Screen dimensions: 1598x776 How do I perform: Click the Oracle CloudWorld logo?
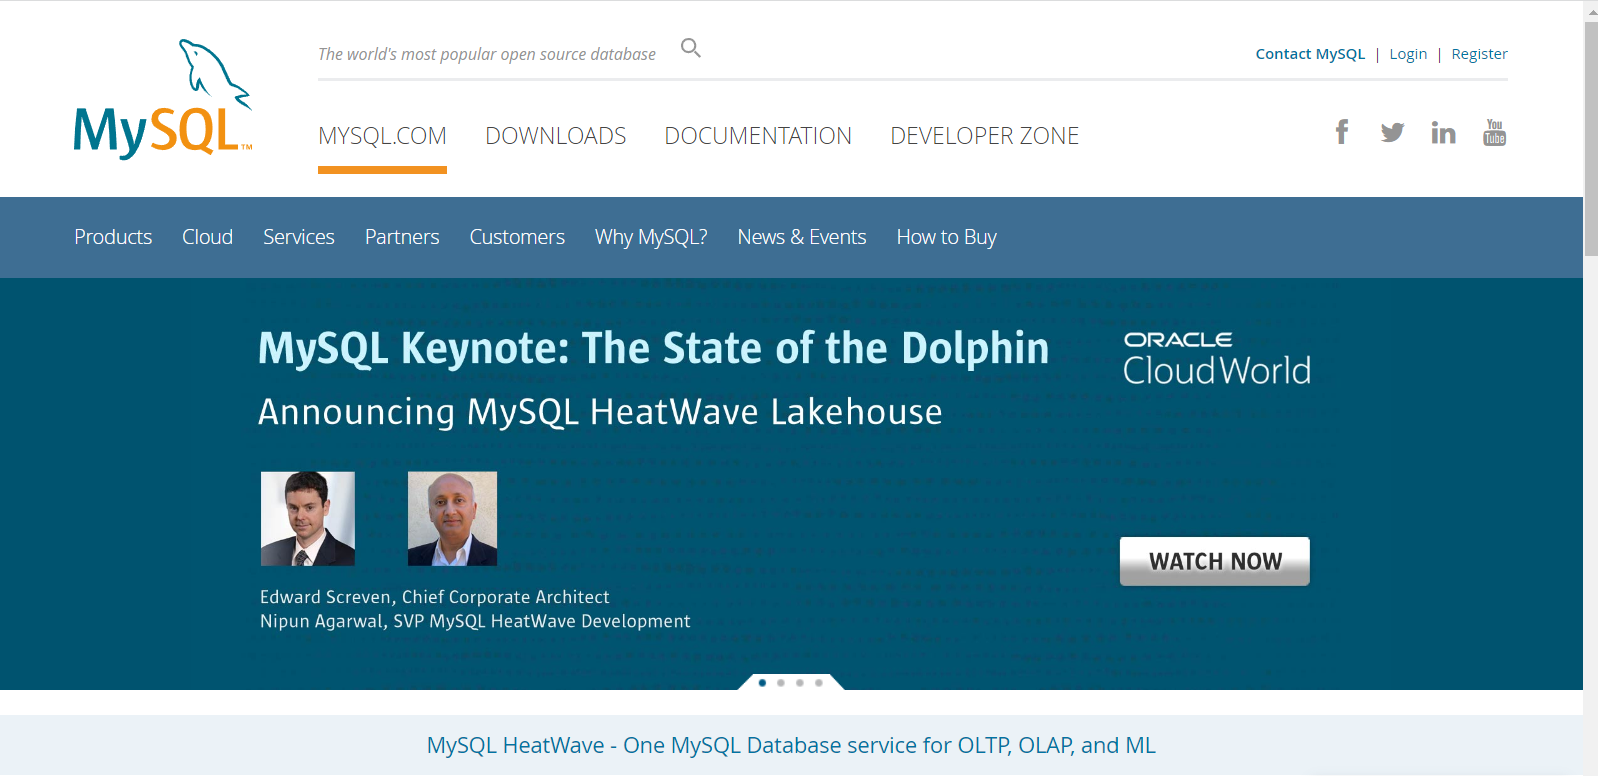(1217, 359)
